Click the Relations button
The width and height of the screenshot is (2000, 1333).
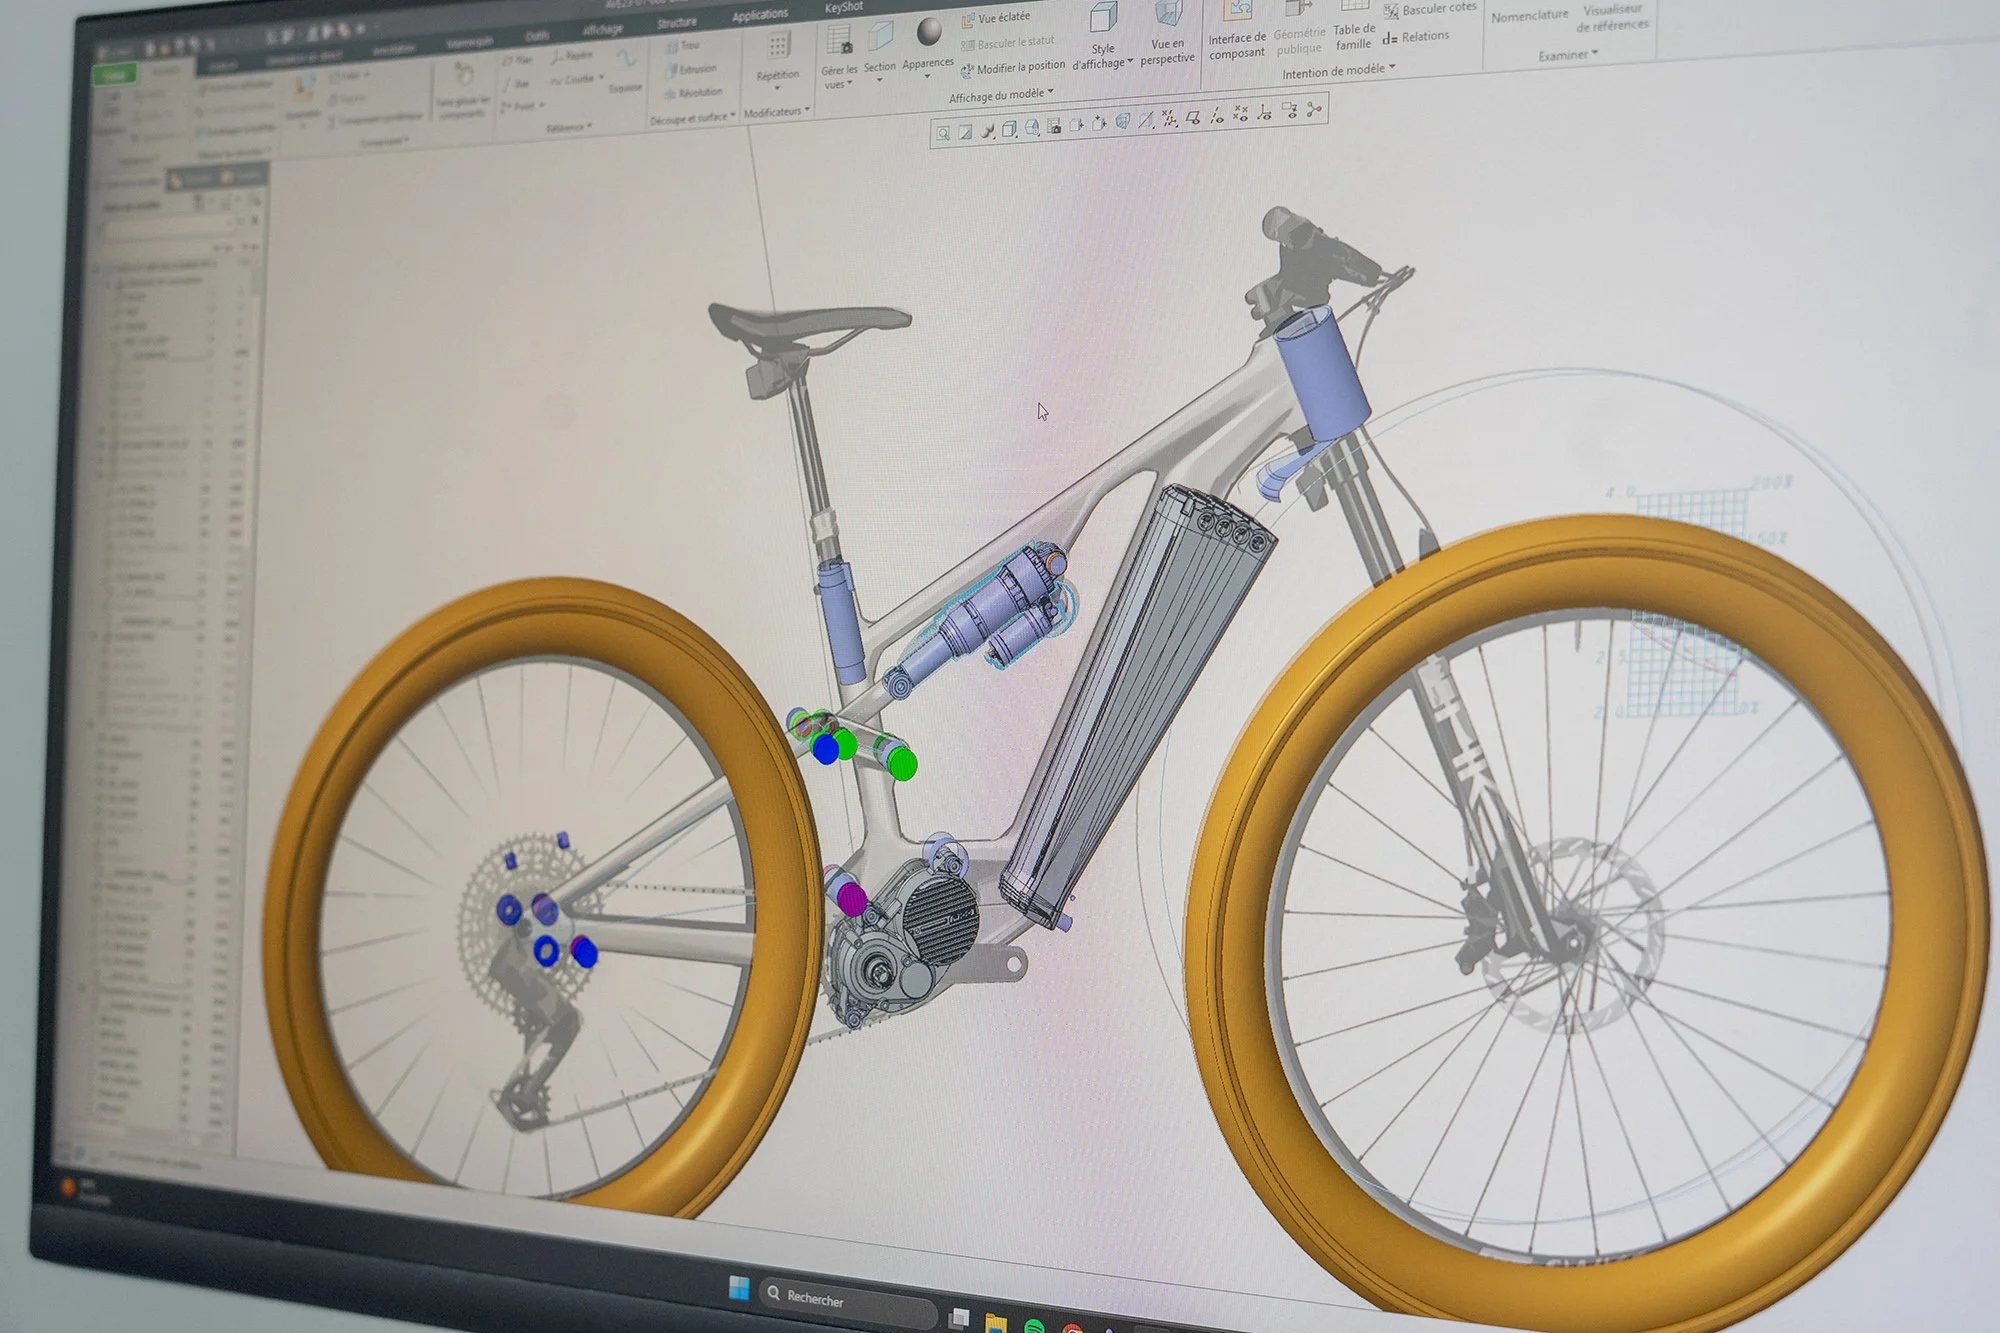[1424, 37]
